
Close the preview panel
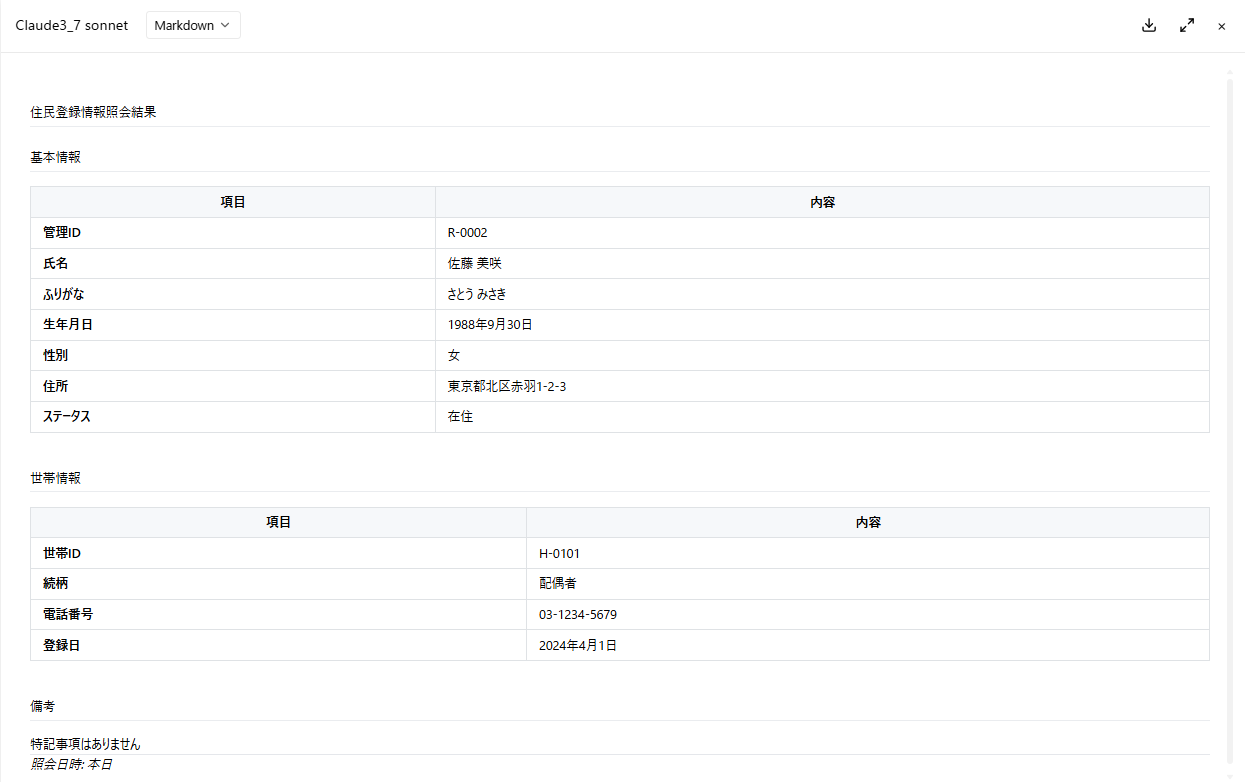pos(1221,27)
